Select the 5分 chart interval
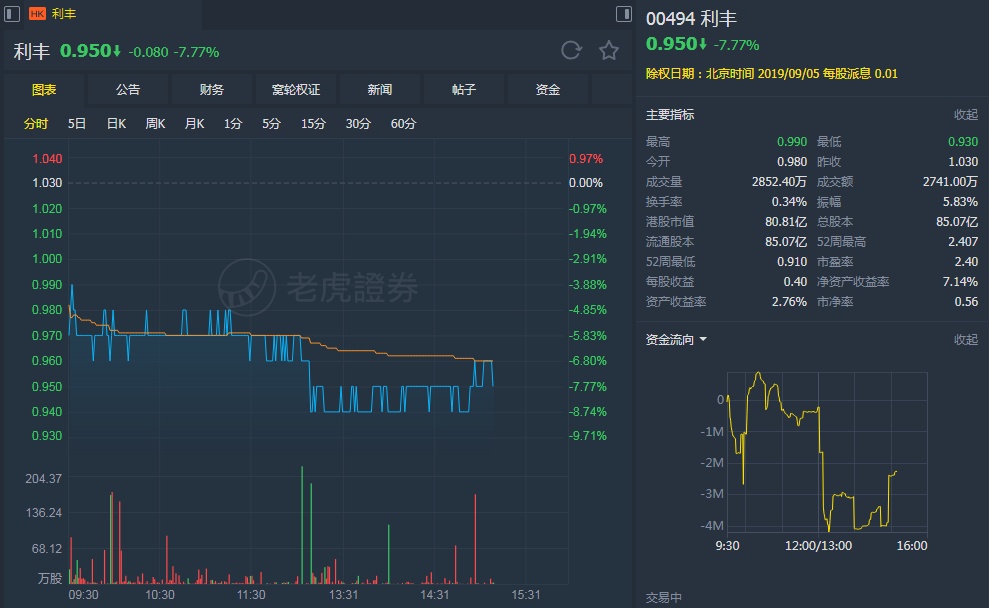Viewport: 989px width, 608px height. click(x=271, y=124)
